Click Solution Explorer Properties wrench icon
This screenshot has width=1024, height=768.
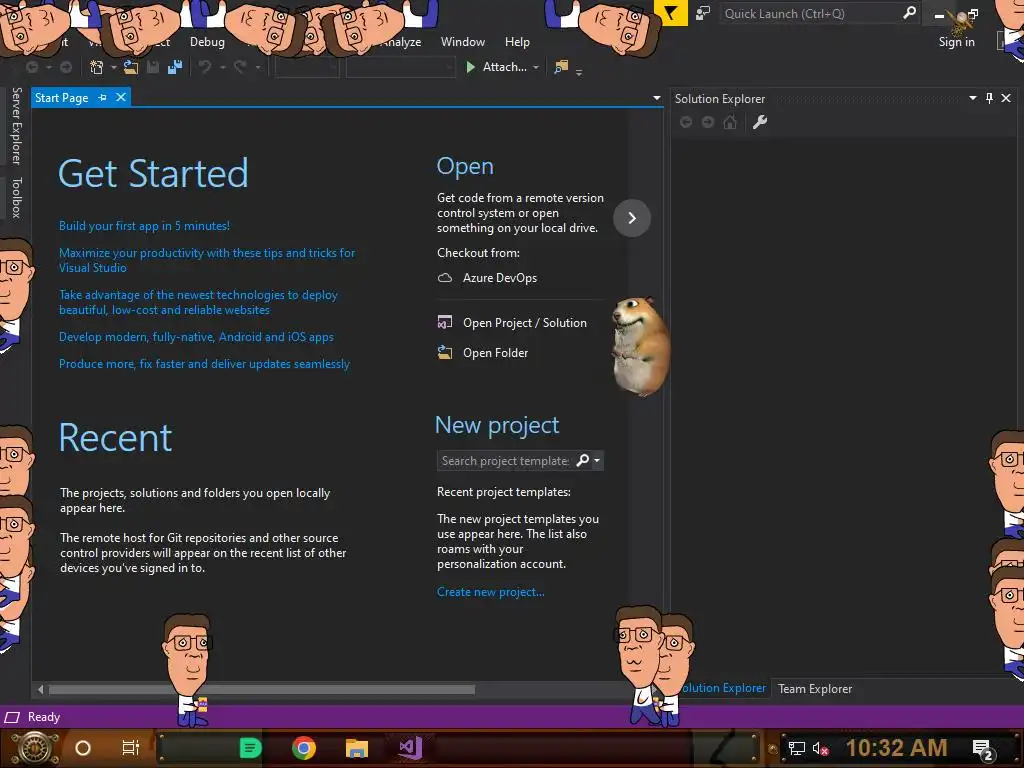(760, 122)
